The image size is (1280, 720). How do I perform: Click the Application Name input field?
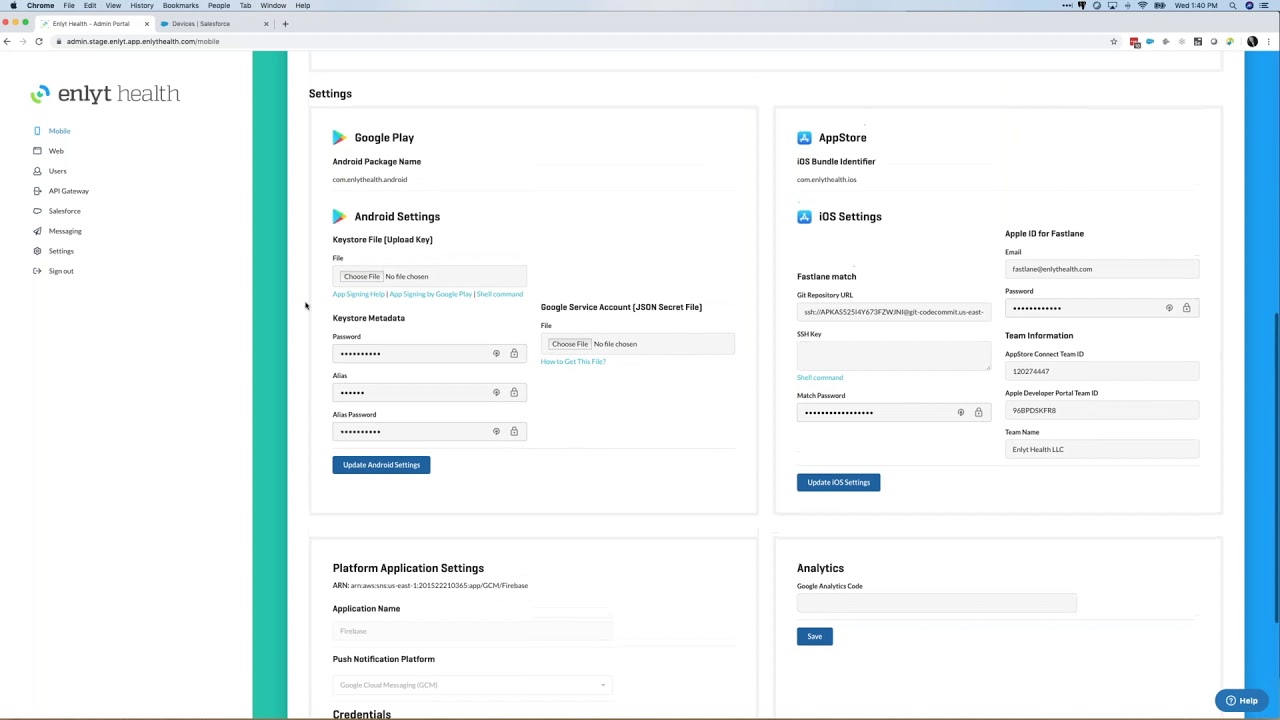click(470, 630)
